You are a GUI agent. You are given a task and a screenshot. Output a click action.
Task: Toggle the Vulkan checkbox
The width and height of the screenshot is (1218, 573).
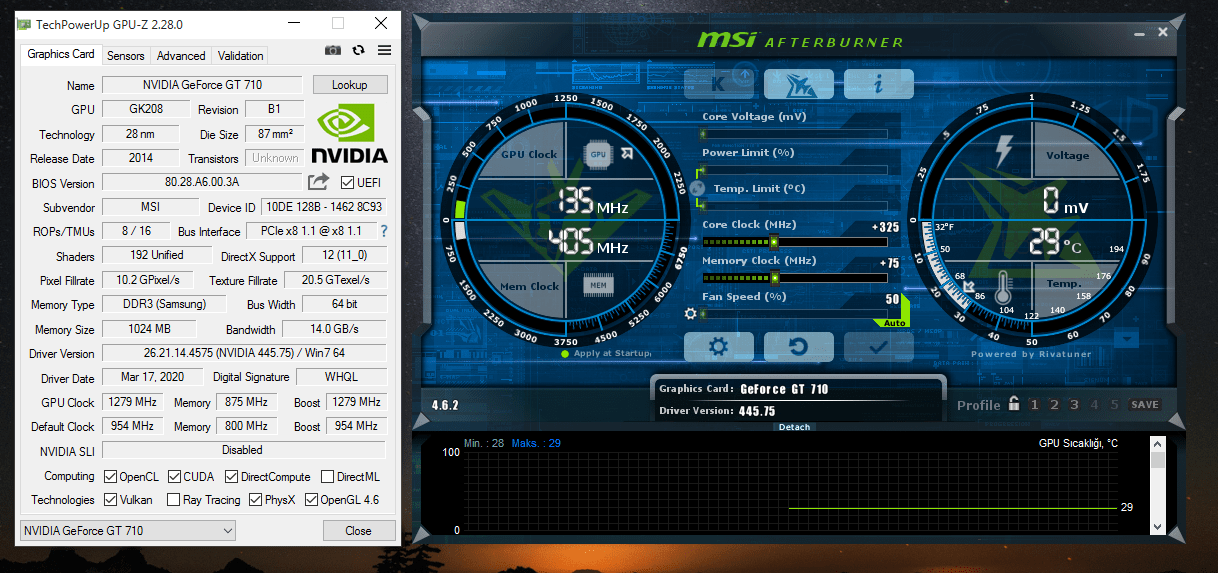point(112,500)
